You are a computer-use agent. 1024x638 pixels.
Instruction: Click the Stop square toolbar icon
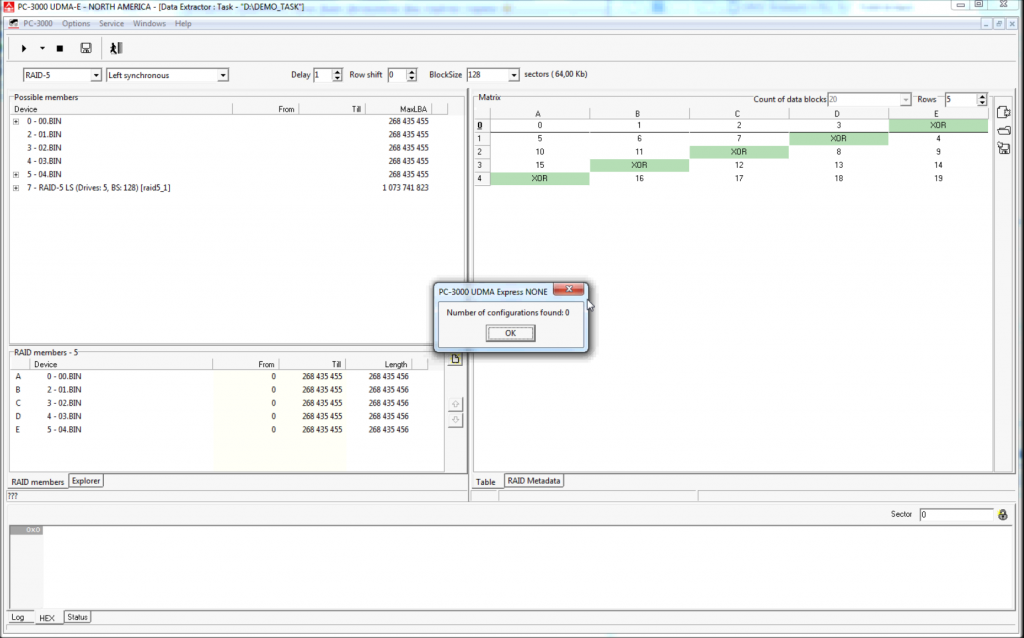[60, 48]
